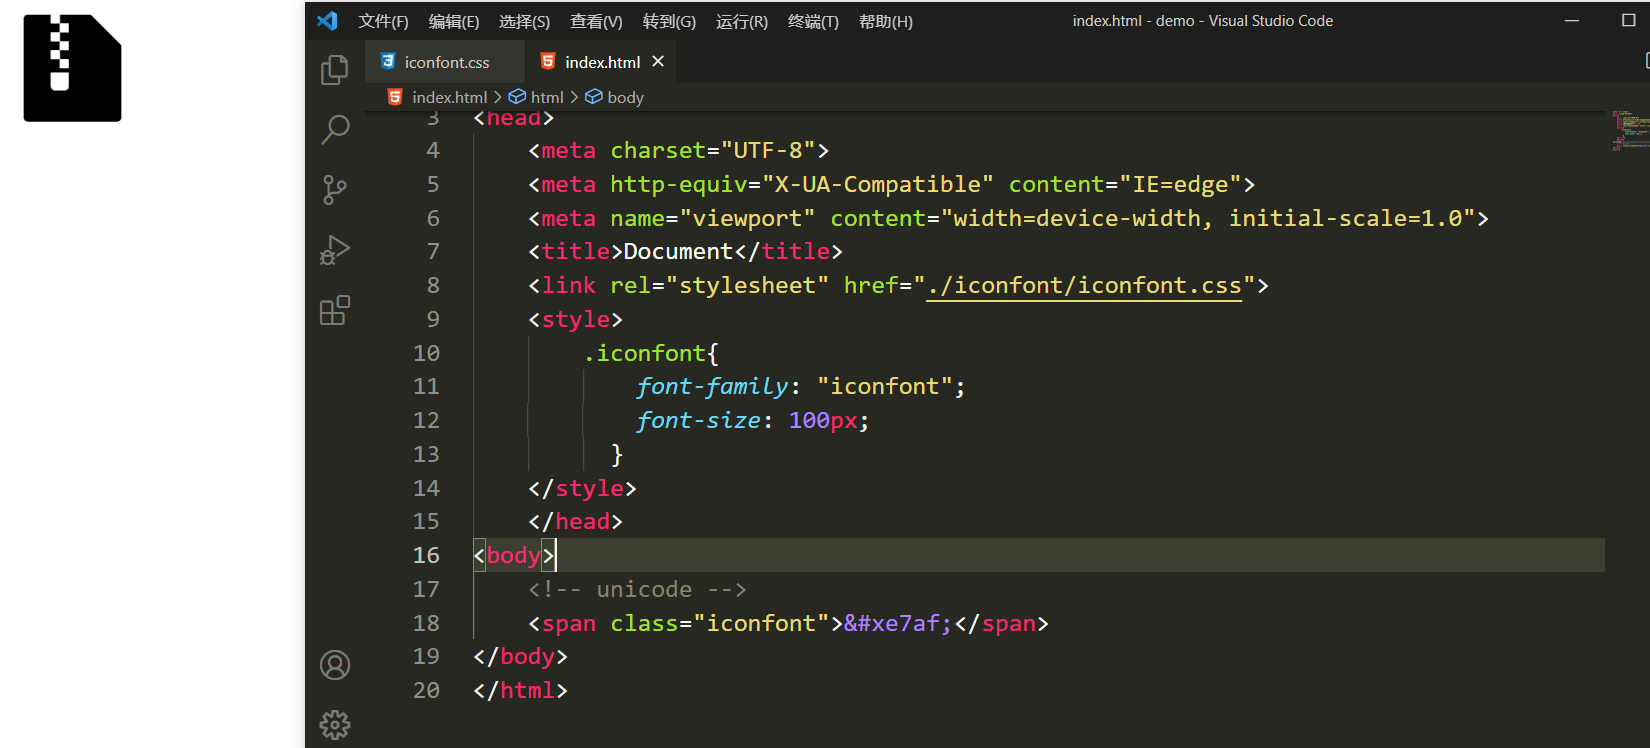This screenshot has width=1650, height=748.
Task: Open the 文件(F) menu
Action: coord(383,21)
